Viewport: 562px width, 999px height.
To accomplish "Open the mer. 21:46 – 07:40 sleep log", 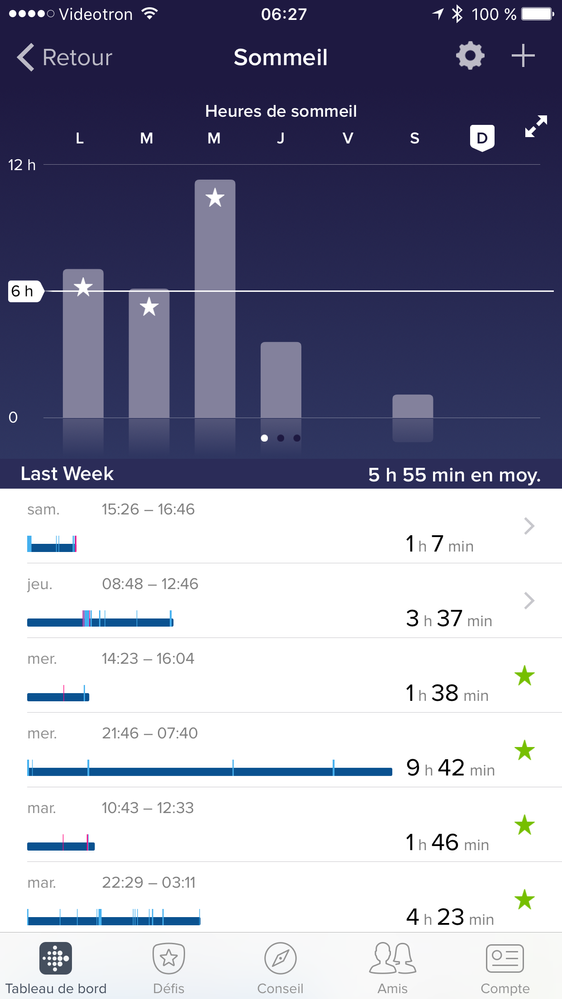I will (x=281, y=750).
